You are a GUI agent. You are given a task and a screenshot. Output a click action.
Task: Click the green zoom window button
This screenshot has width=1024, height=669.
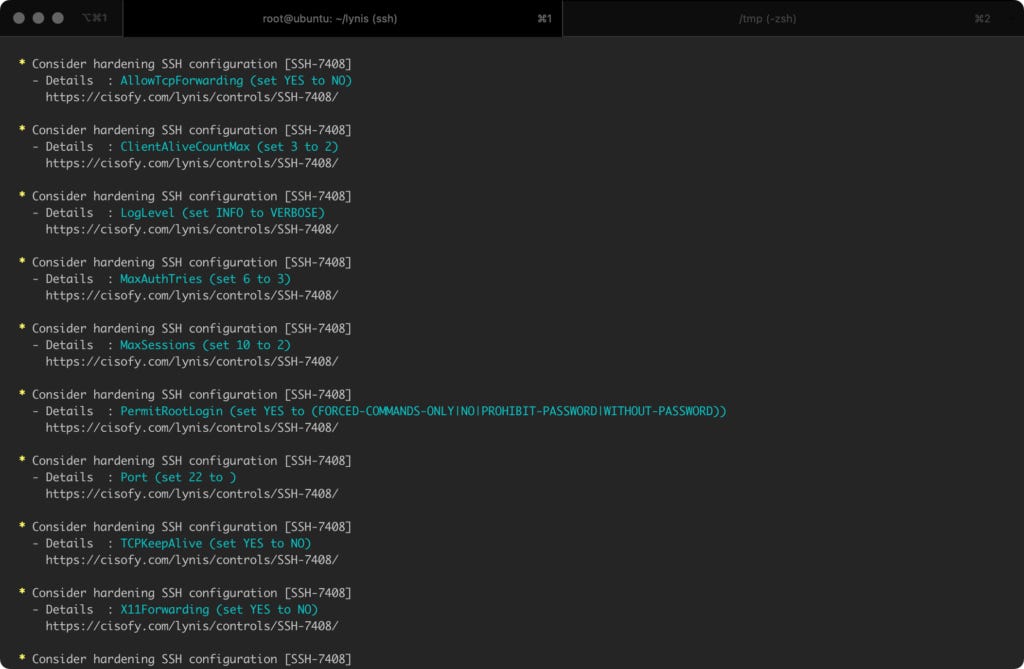point(58,18)
